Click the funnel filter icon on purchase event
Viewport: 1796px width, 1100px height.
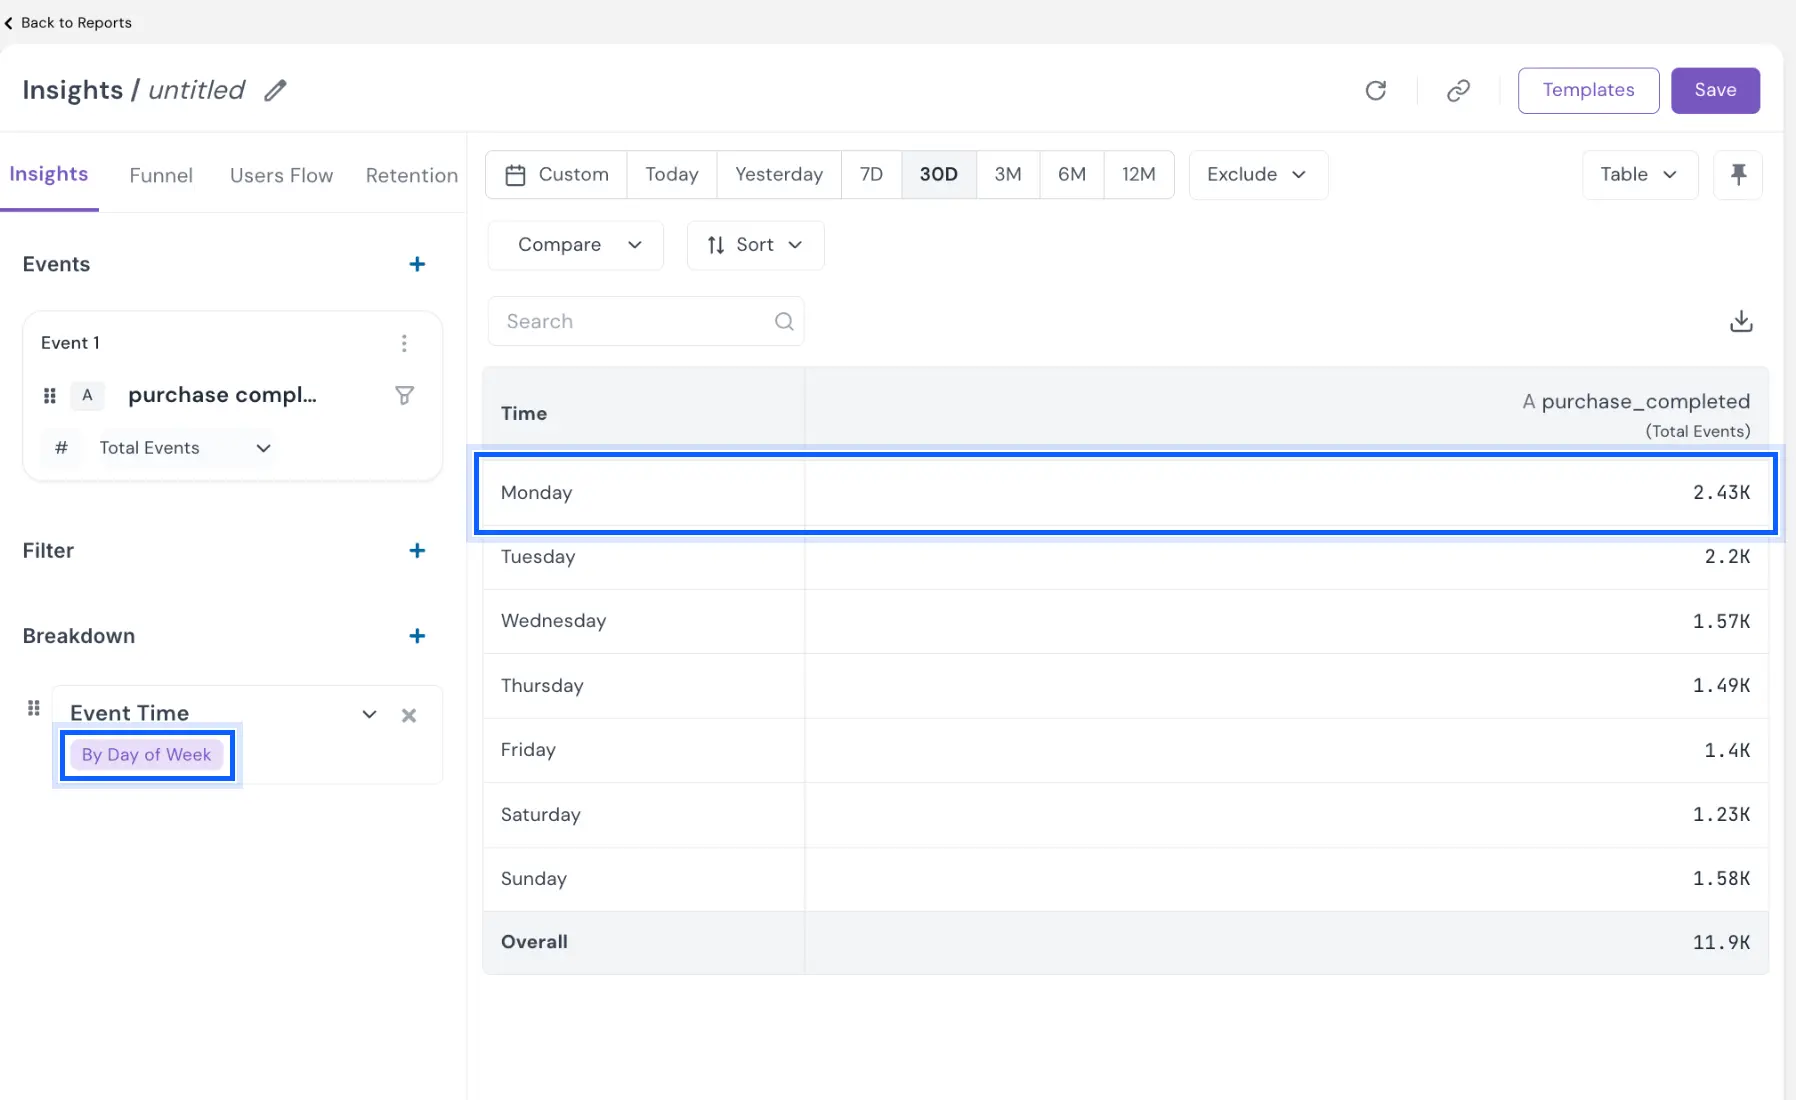click(x=404, y=395)
